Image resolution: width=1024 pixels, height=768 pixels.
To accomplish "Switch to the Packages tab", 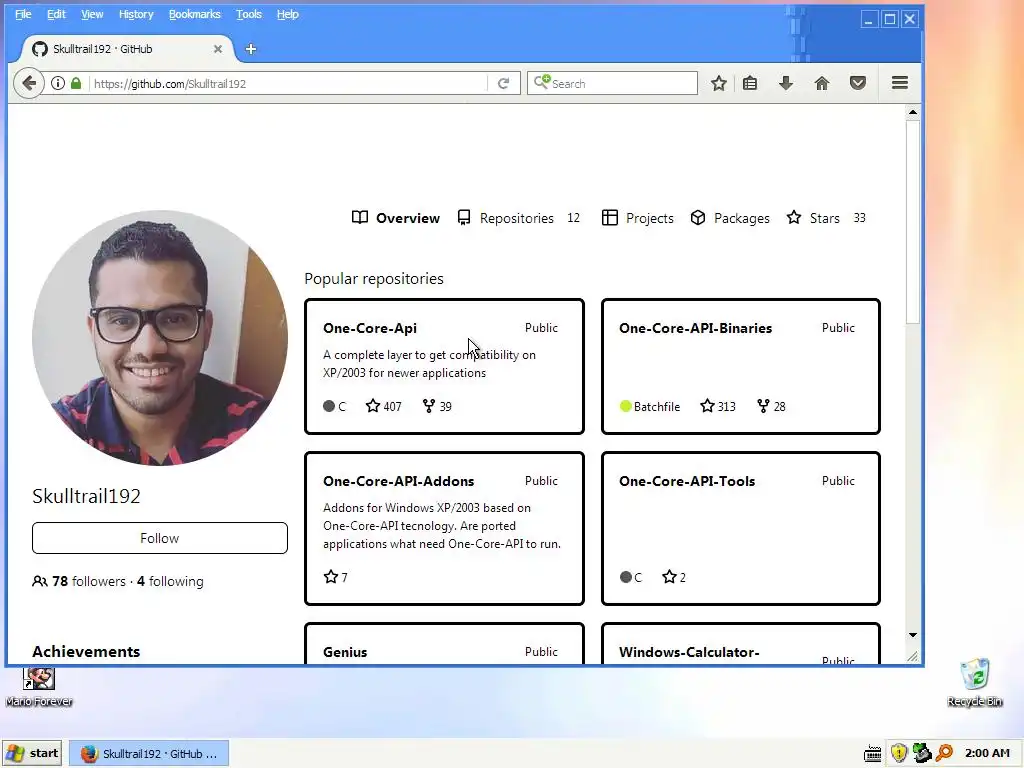I will (730, 218).
